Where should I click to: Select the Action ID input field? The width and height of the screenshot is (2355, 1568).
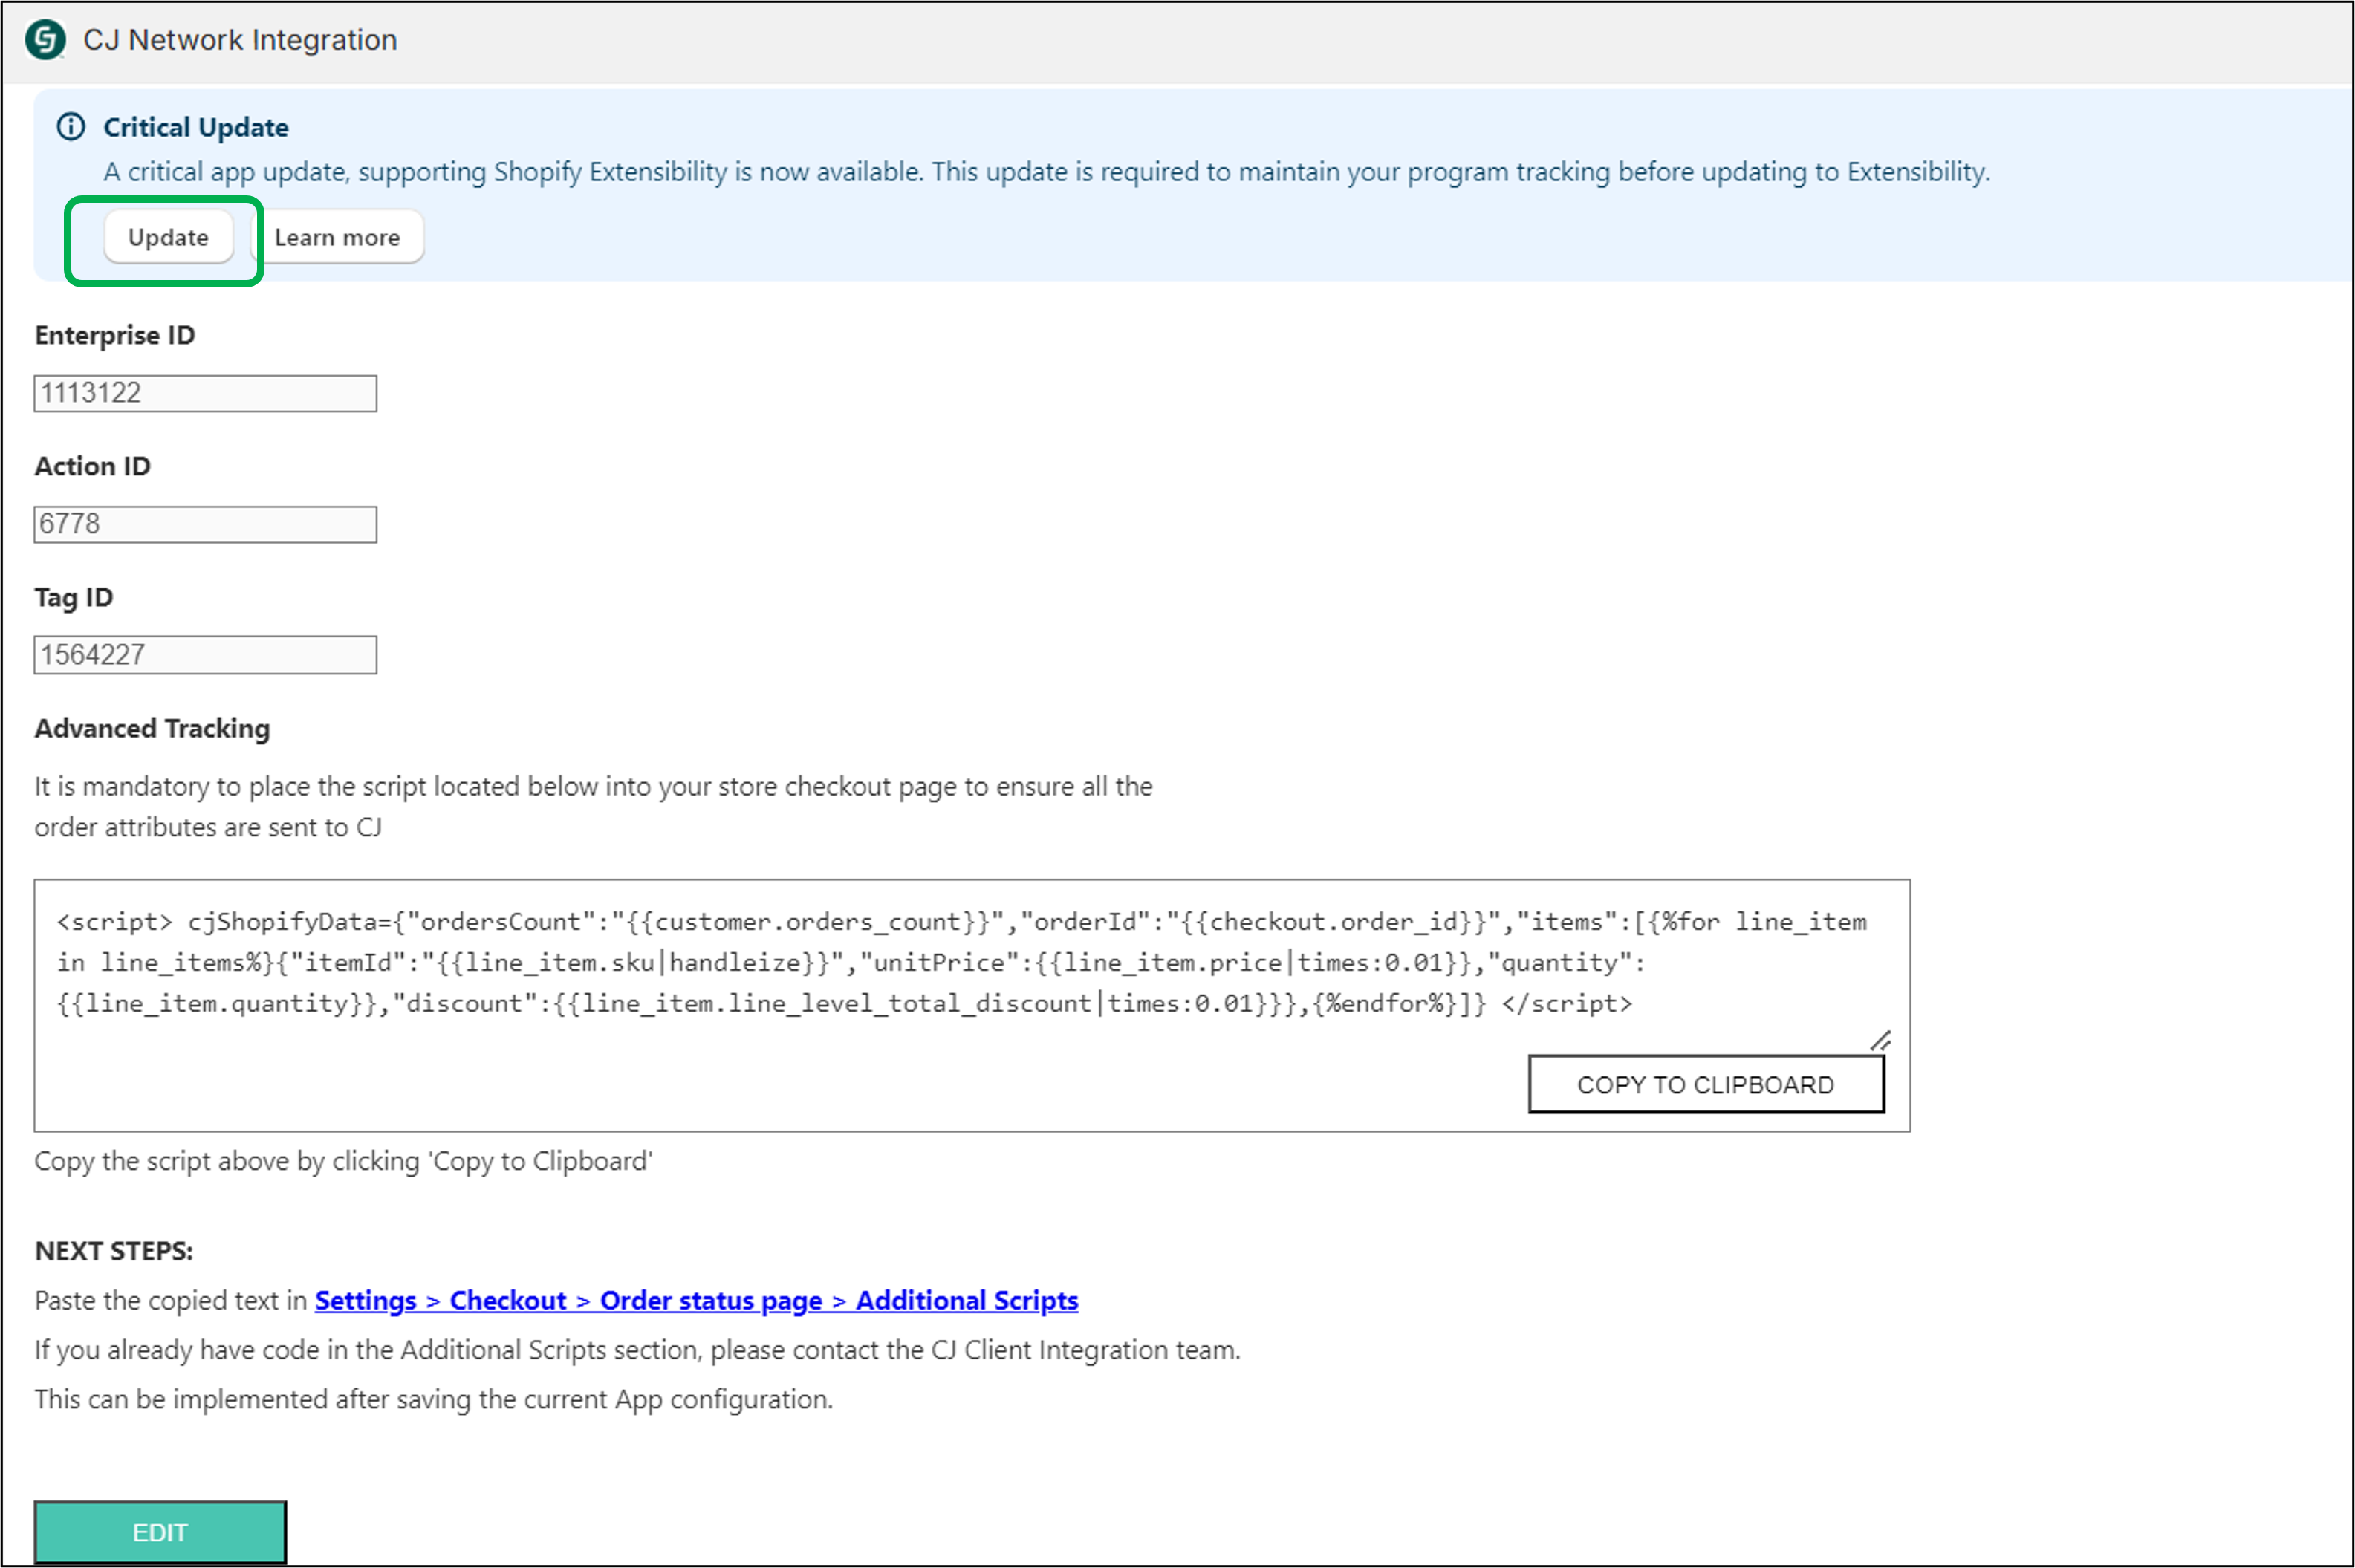[x=205, y=523]
